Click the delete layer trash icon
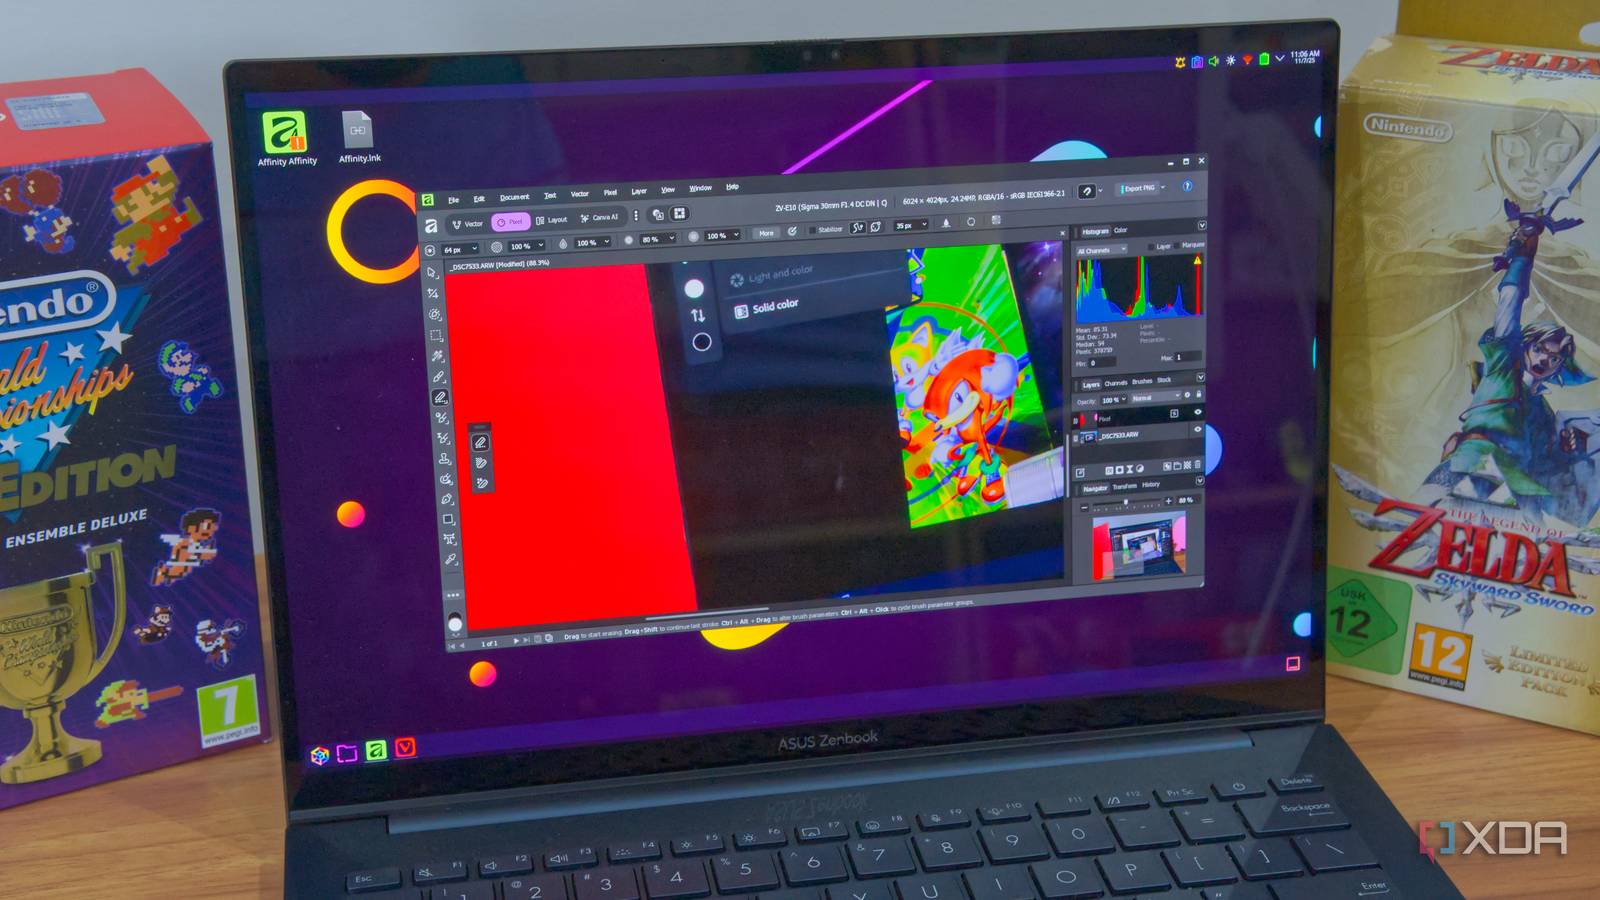The width and height of the screenshot is (1600, 900). (1197, 465)
